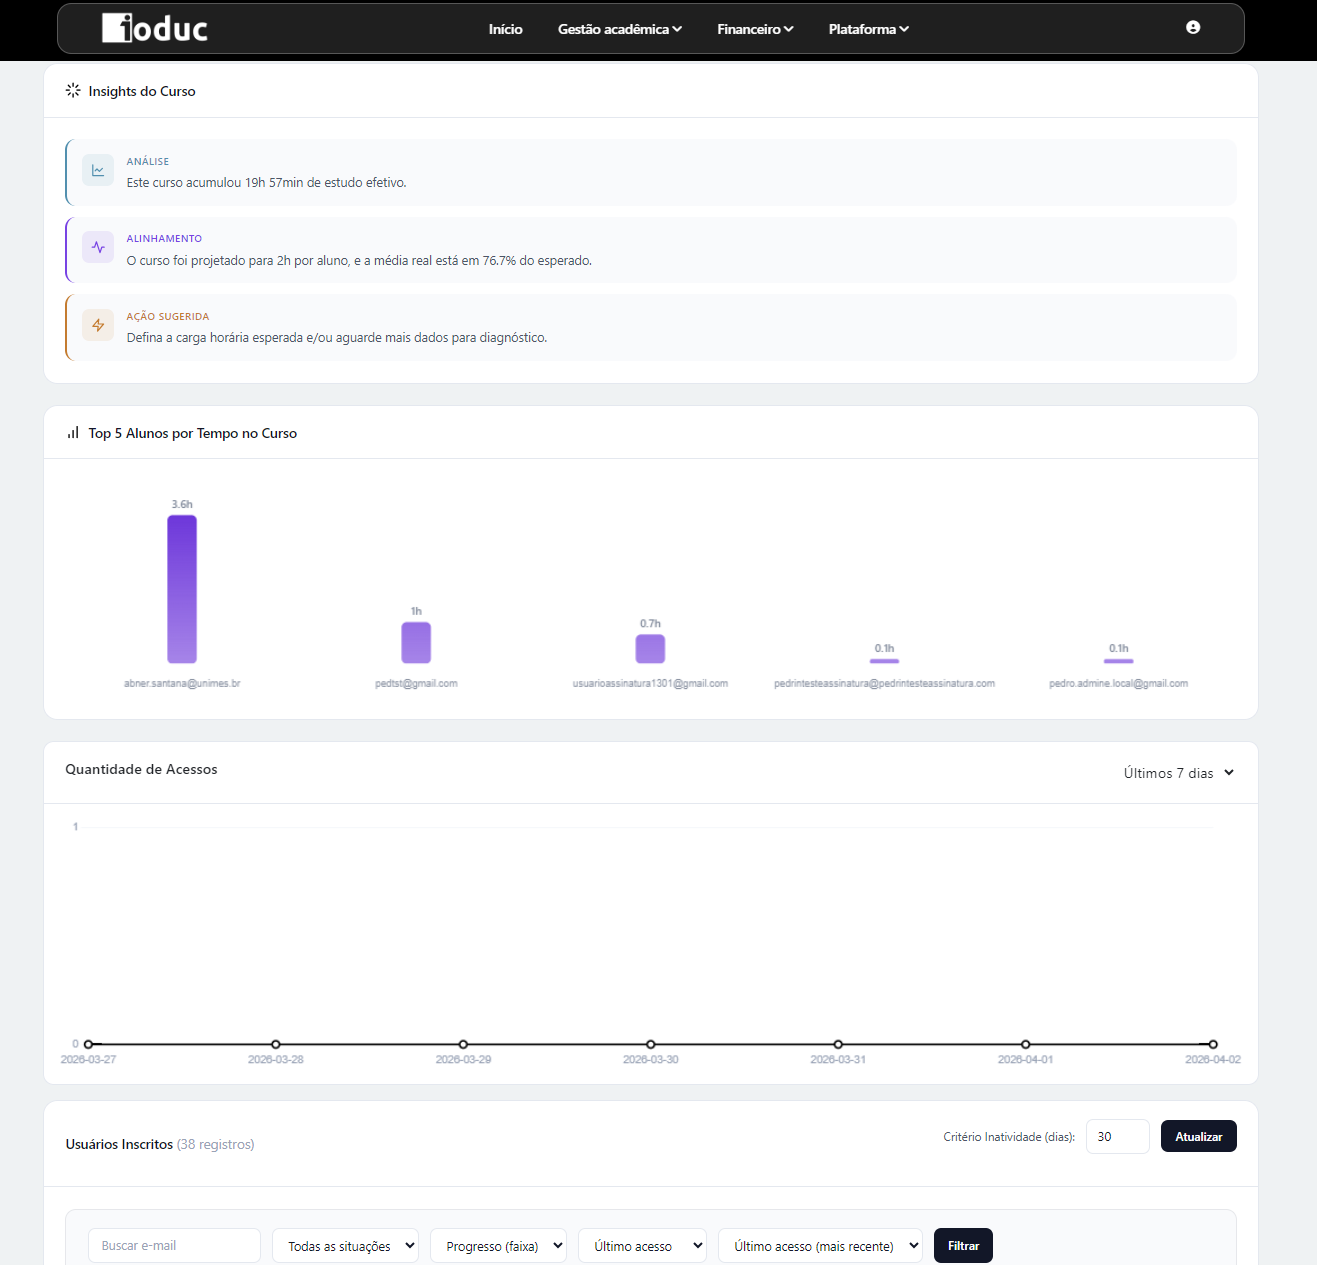Expand the Plataforma dropdown menu
Screen dimensions: 1317x1265
(x=868, y=29)
